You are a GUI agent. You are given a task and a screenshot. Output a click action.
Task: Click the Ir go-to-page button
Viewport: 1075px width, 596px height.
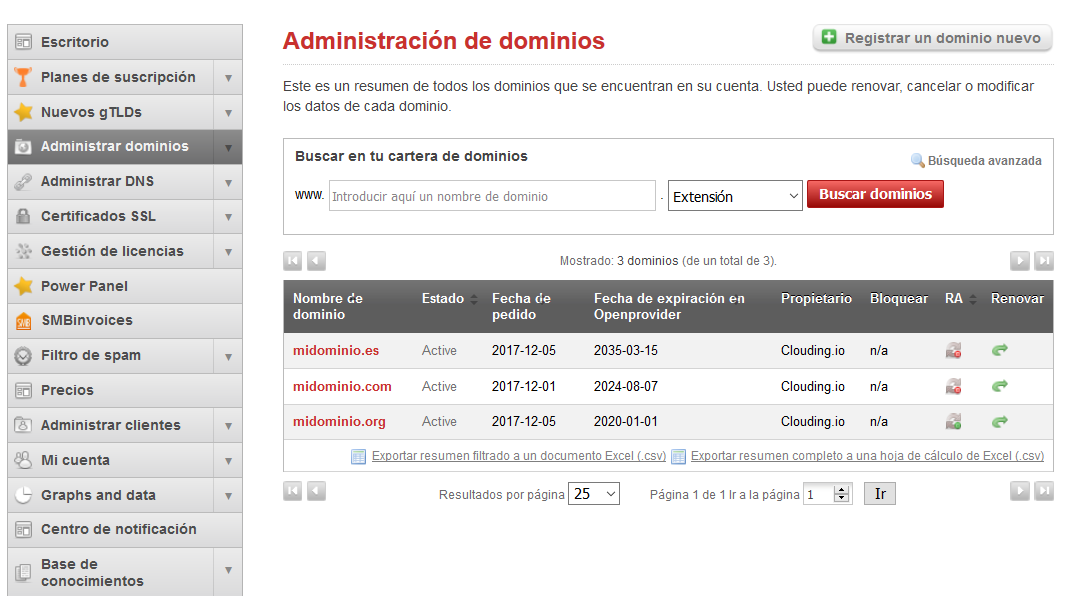pos(880,494)
